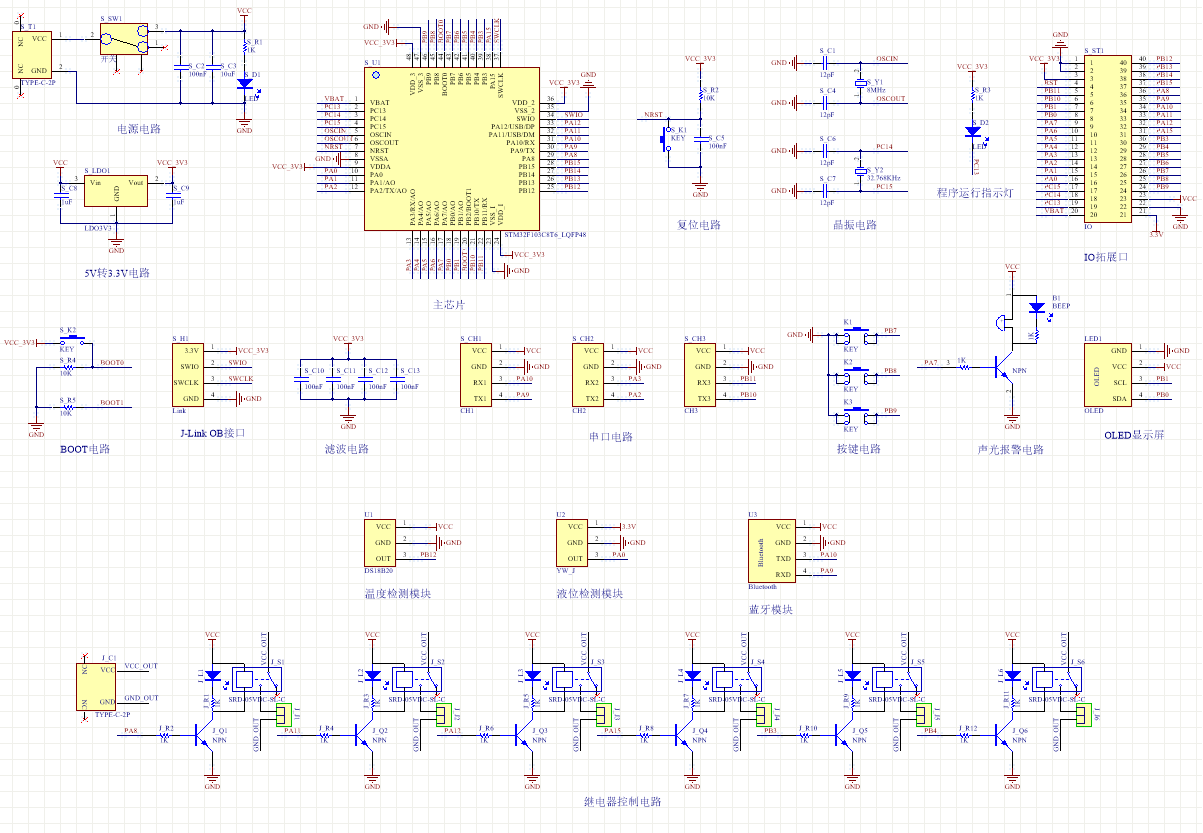Click the OLED显示屏 section label
Screen dimensions: 1203x833
tap(1134, 436)
